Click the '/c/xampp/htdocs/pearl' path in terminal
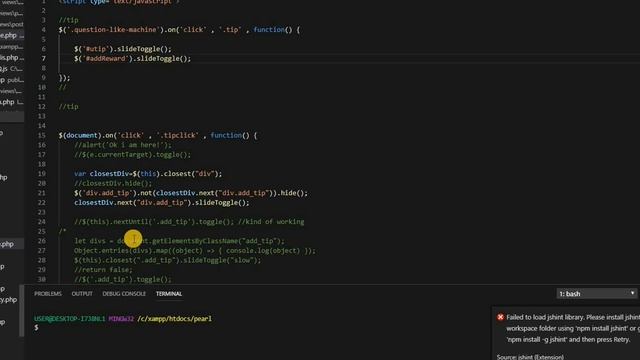 point(175,319)
